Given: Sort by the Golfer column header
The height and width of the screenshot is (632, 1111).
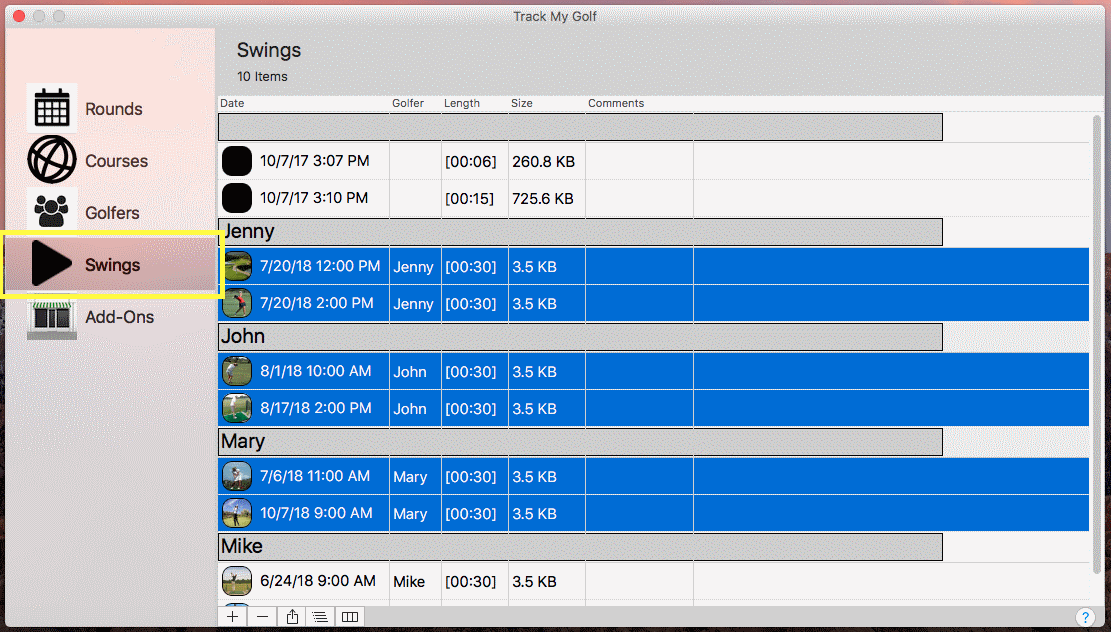Looking at the screenshot, I should point(414,103).
